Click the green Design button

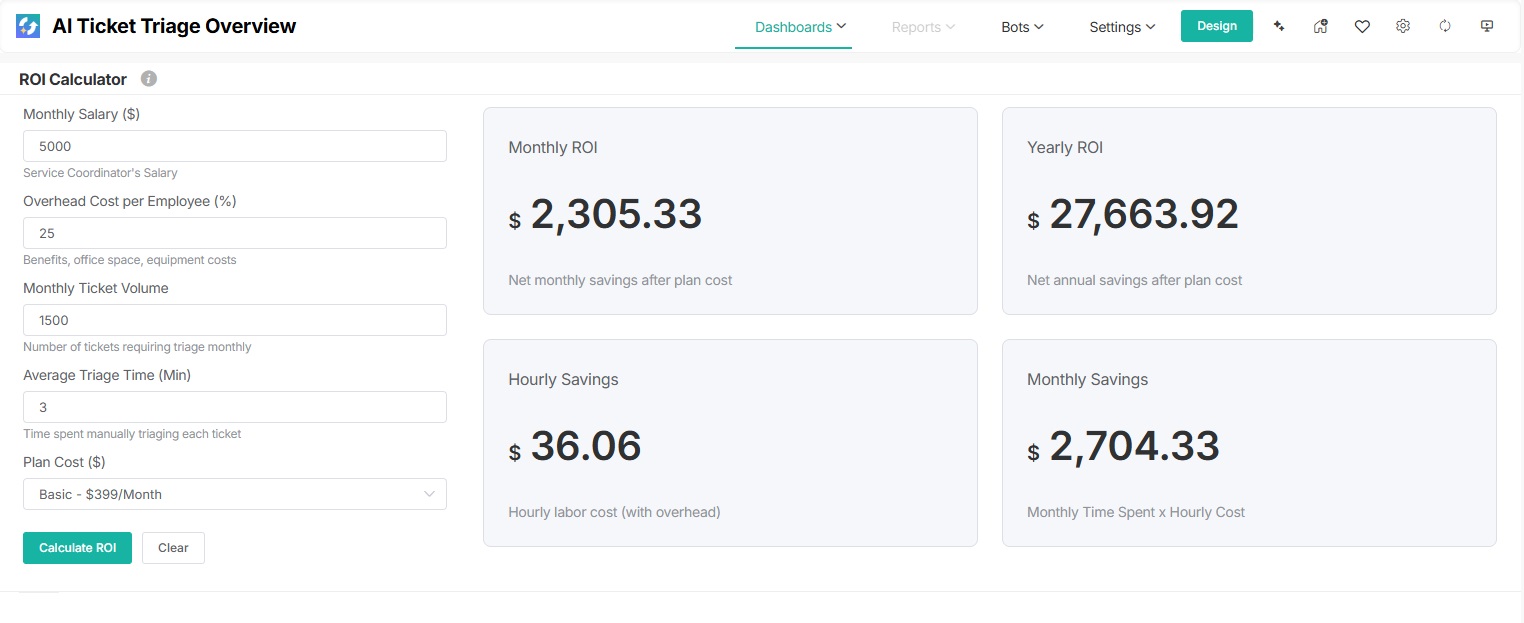coord(1216,26)
